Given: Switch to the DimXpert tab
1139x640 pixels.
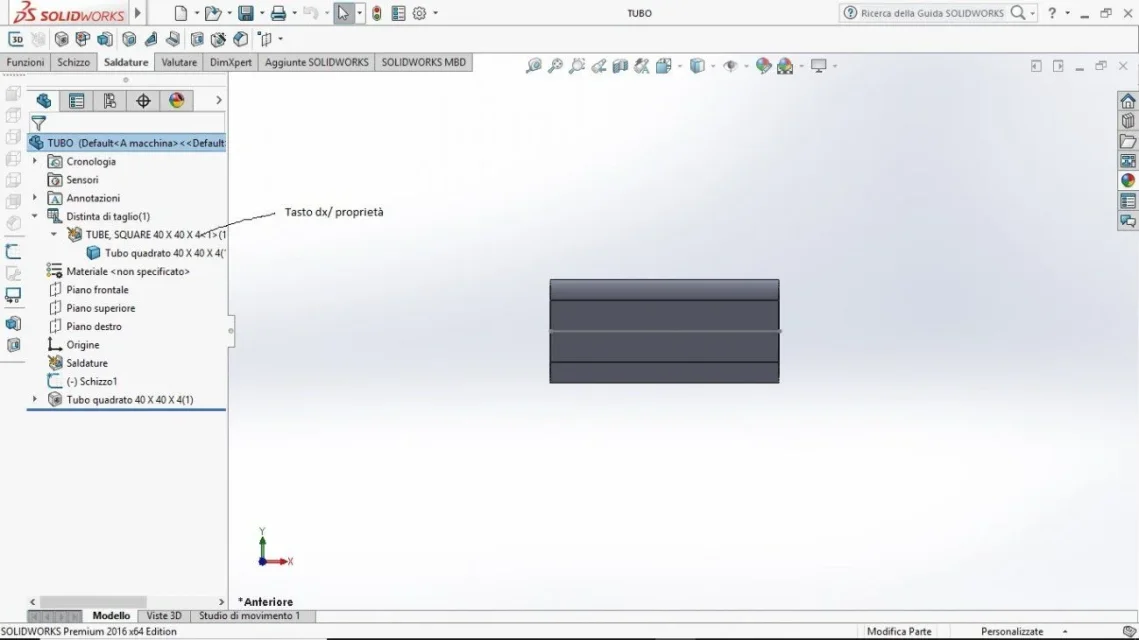Looking at the screenshot, I should (x=230, y=62).
